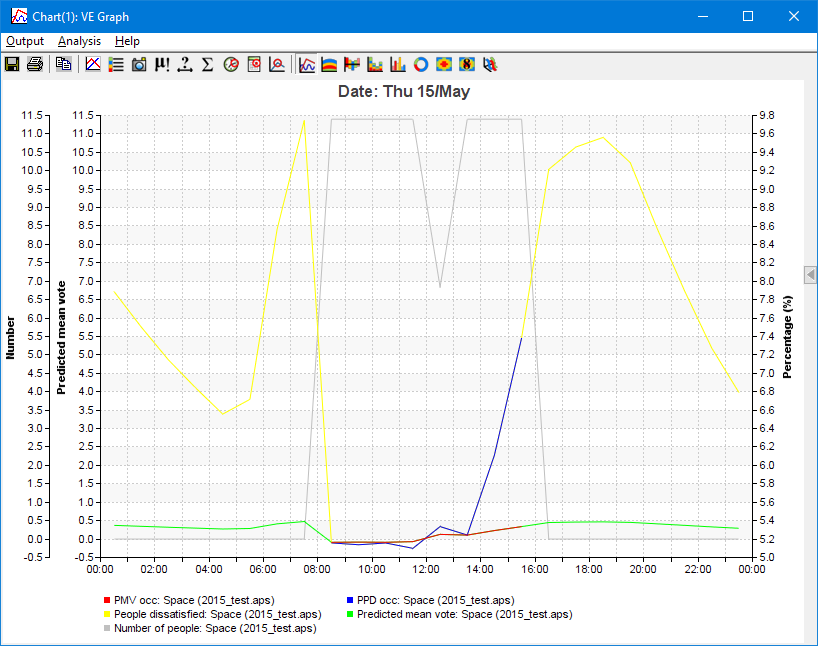818x646 pixels.
Task: Select the contour heat map chart type
Action: tap(444, 64)
